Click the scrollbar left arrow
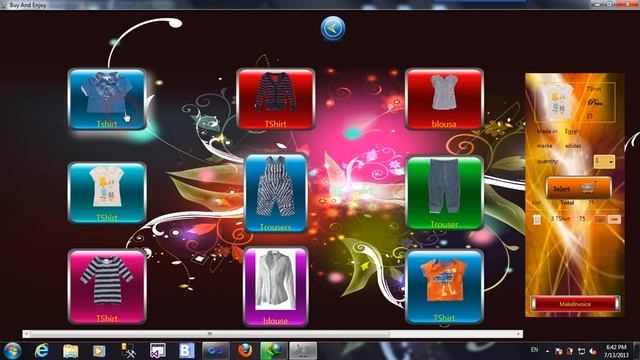640x360 pixels. pos(26,334)
